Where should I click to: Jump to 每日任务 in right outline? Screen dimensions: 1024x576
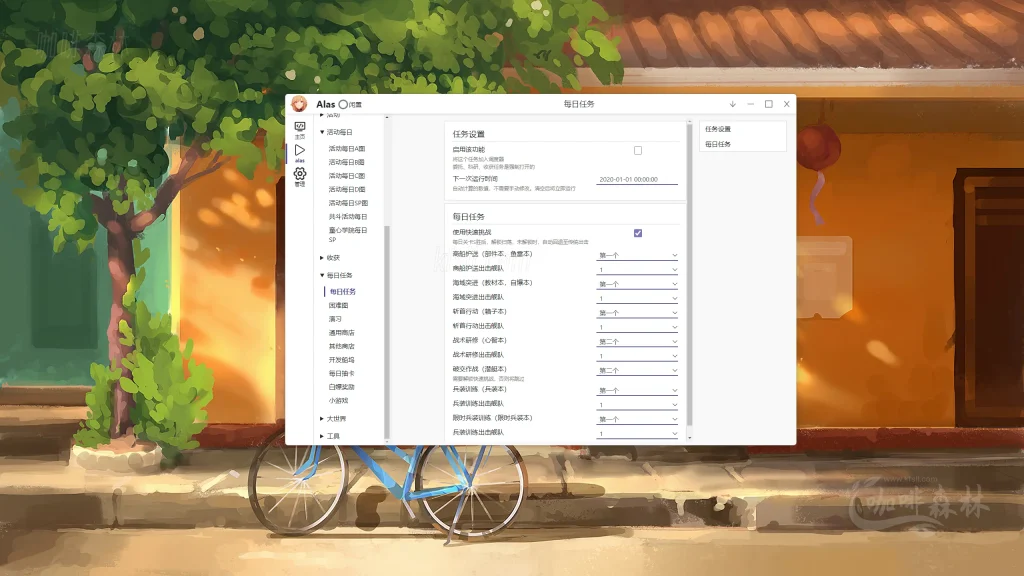[x=718, y=144]
